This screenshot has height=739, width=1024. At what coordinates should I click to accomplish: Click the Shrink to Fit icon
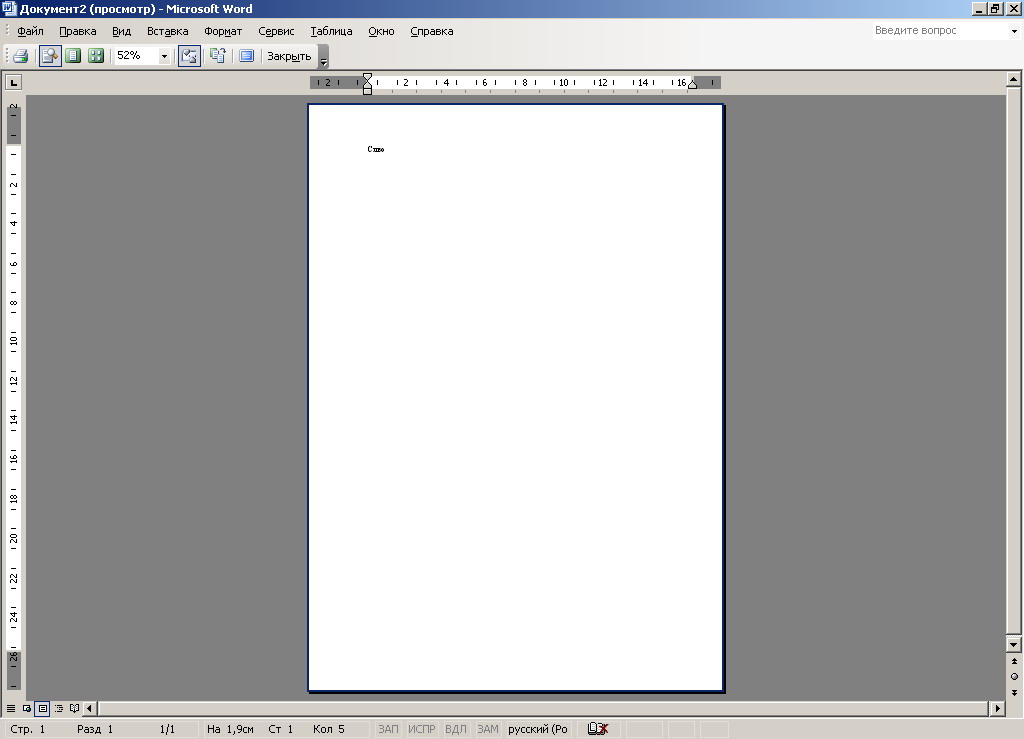tap(217, 56)
